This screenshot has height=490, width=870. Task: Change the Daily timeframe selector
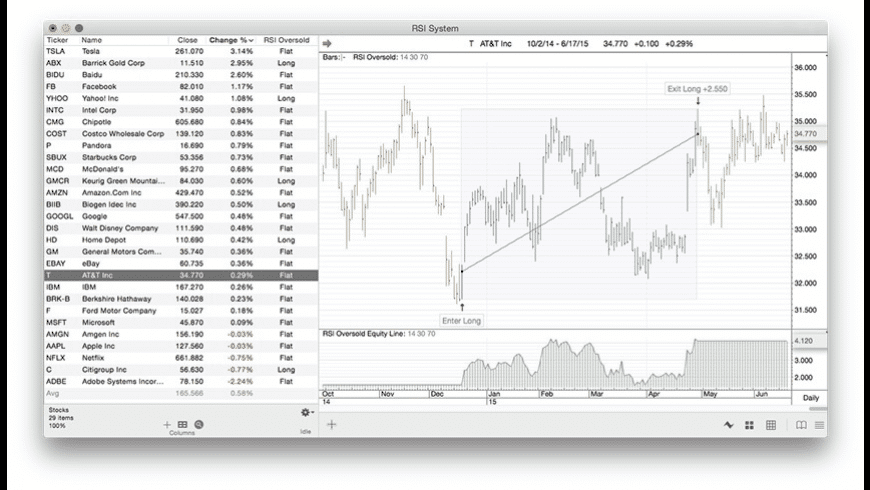(811, 398)
